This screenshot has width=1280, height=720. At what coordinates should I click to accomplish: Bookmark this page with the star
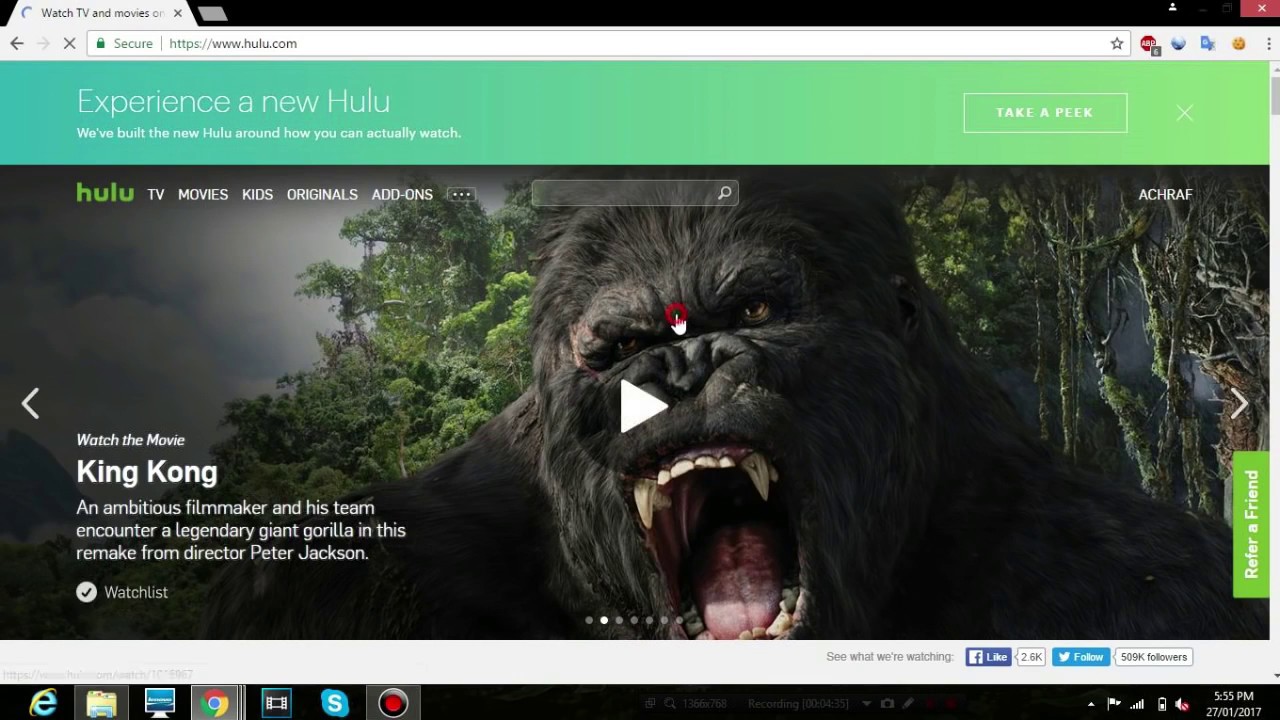pyautogui.click(x=1117, y=43)
